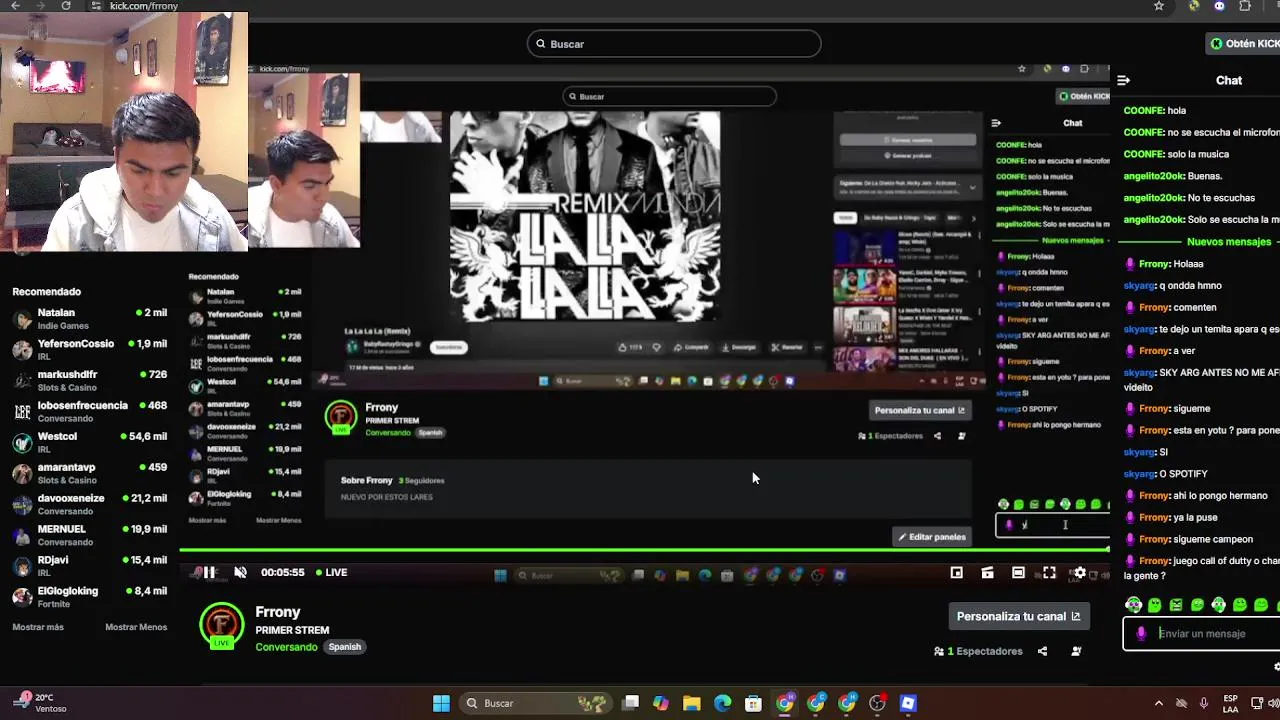Open Natalan recommended channel
Image resolution: width=1280 pixels, height=720 pixels.
click(x=90, y=319)
